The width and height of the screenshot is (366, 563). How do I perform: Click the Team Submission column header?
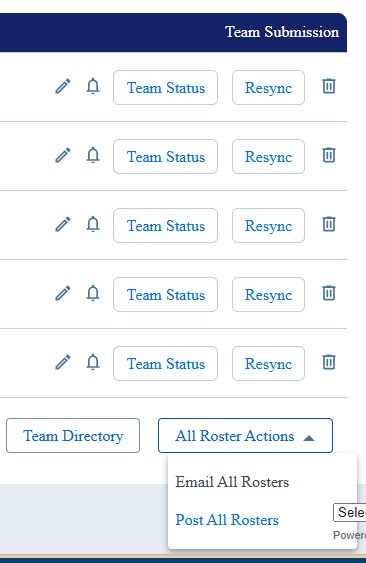(x=282, y=32)
